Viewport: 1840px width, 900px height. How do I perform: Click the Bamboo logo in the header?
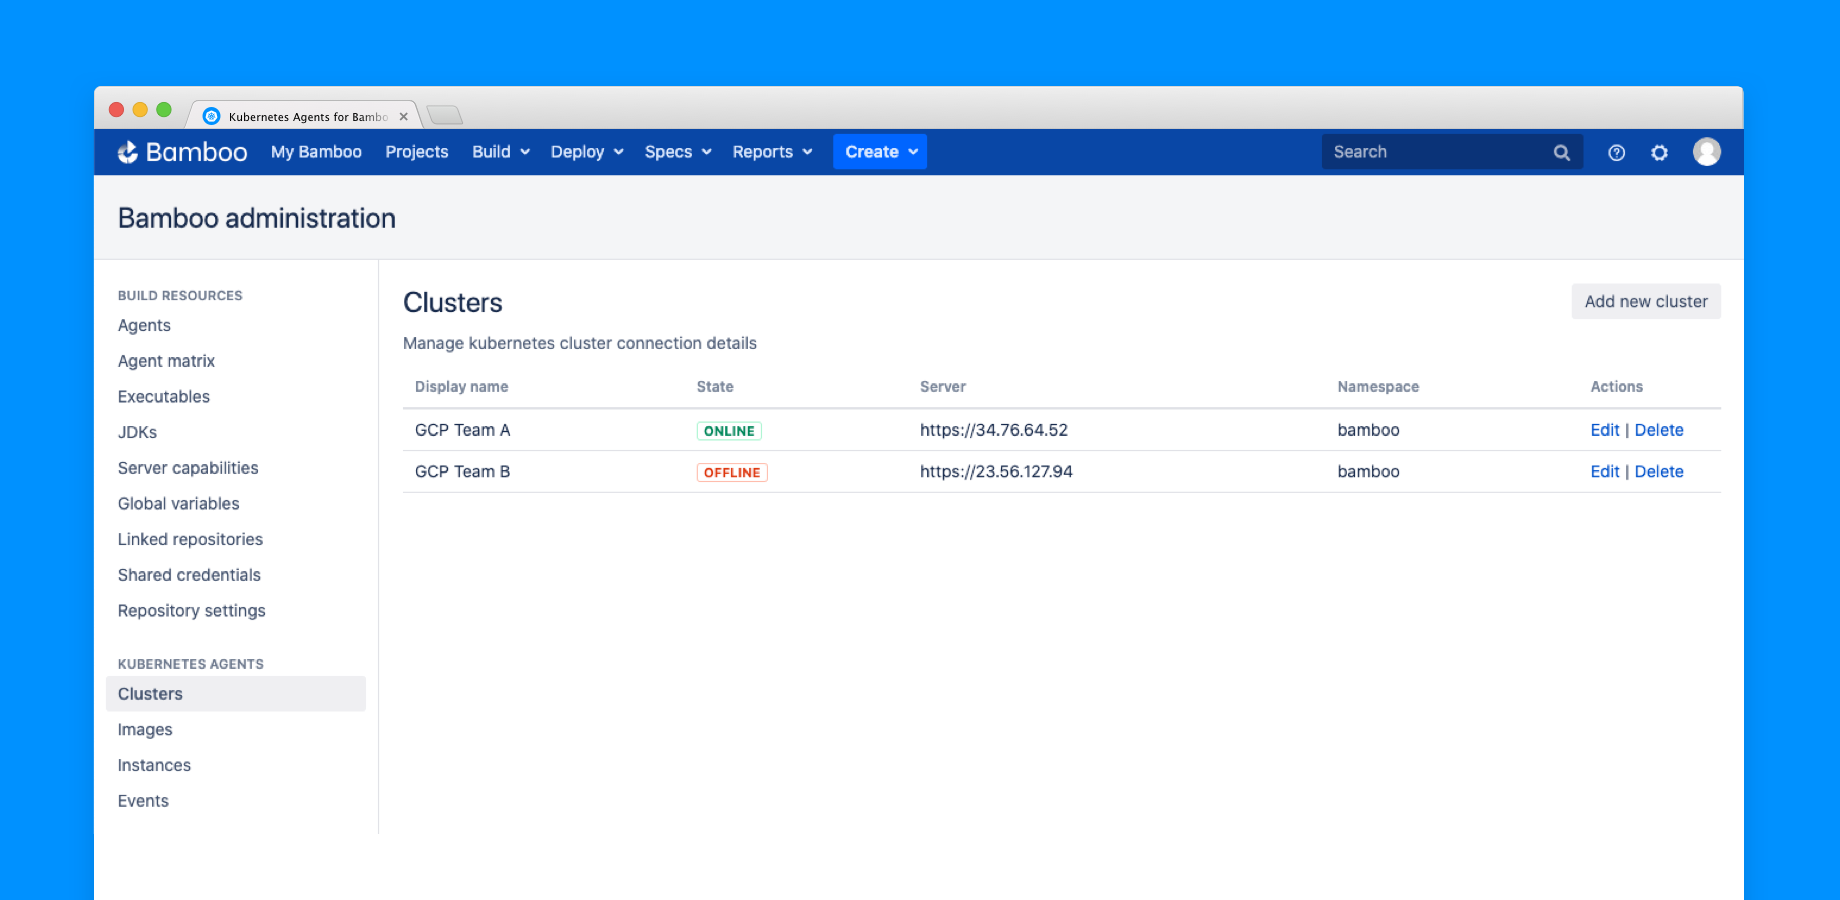tap(182, 152)
